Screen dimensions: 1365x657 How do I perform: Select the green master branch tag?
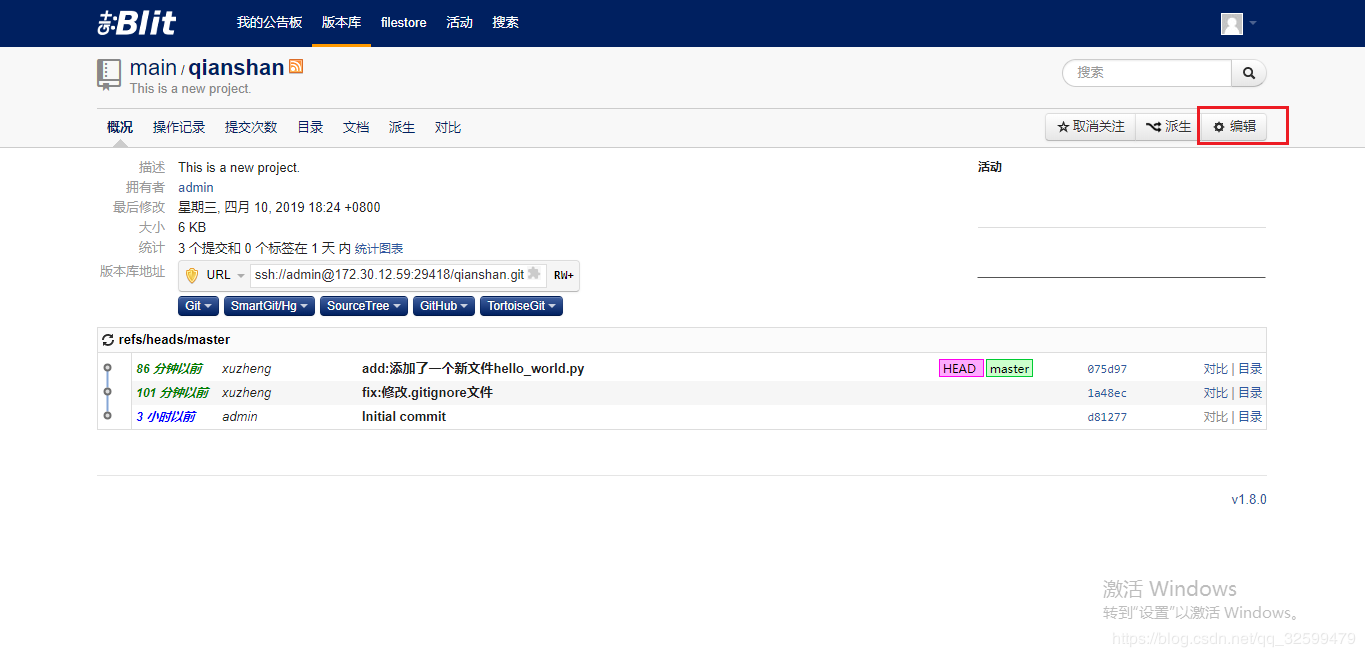point(1010,369)
